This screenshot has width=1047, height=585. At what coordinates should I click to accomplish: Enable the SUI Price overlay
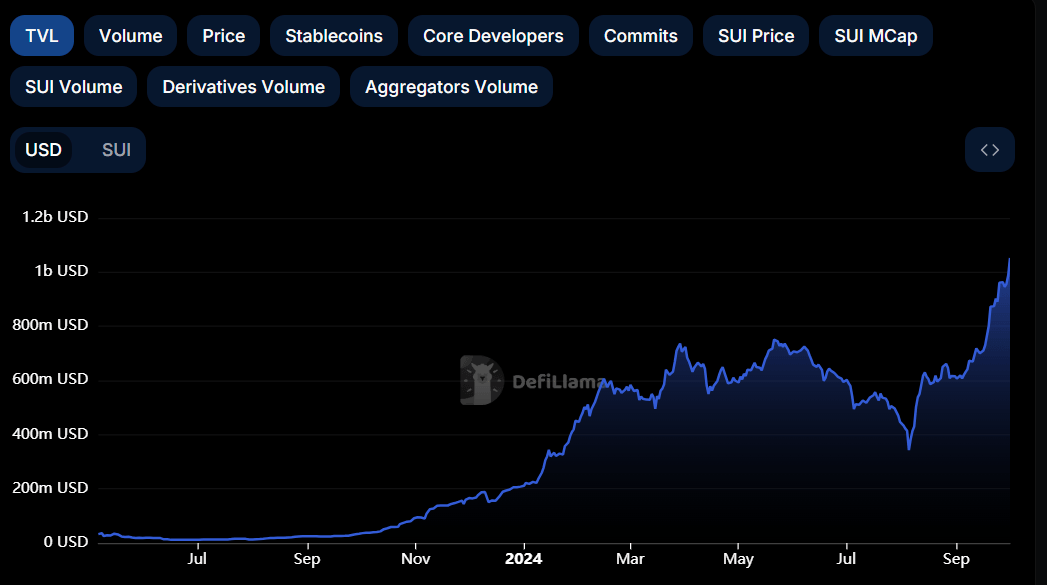[x=755, y=35]
